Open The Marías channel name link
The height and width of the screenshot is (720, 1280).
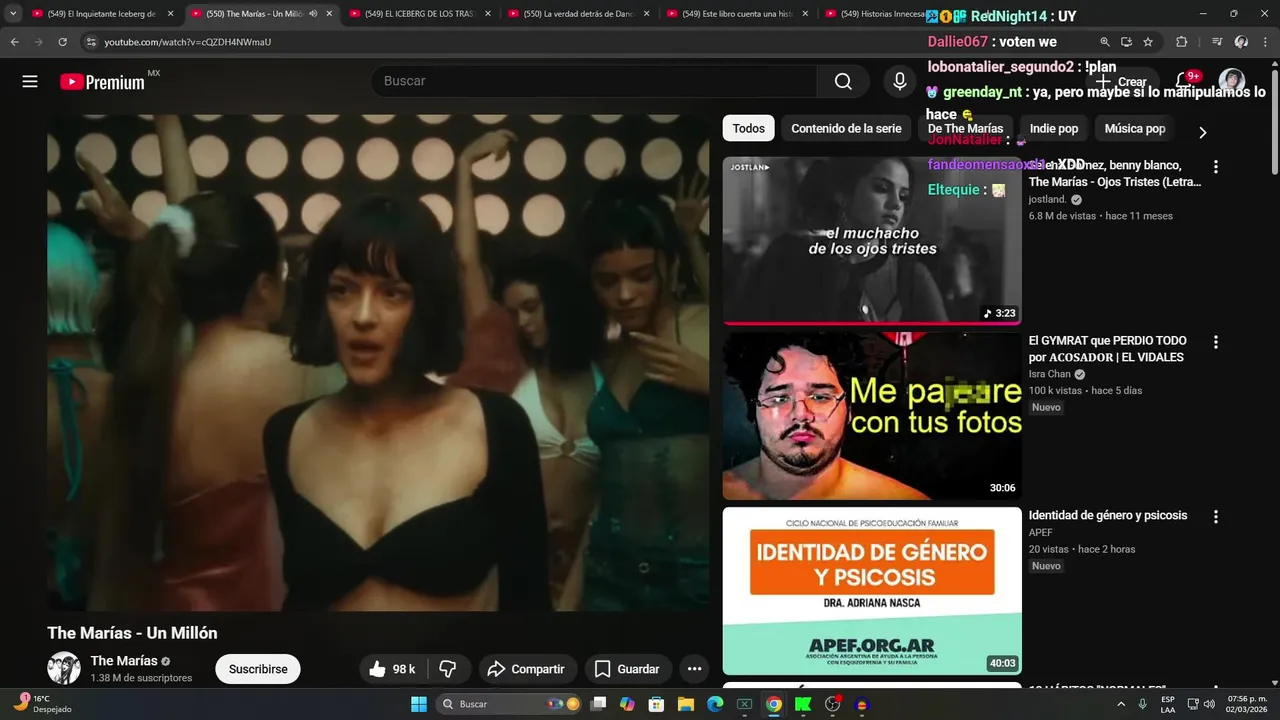click(124, 661)
